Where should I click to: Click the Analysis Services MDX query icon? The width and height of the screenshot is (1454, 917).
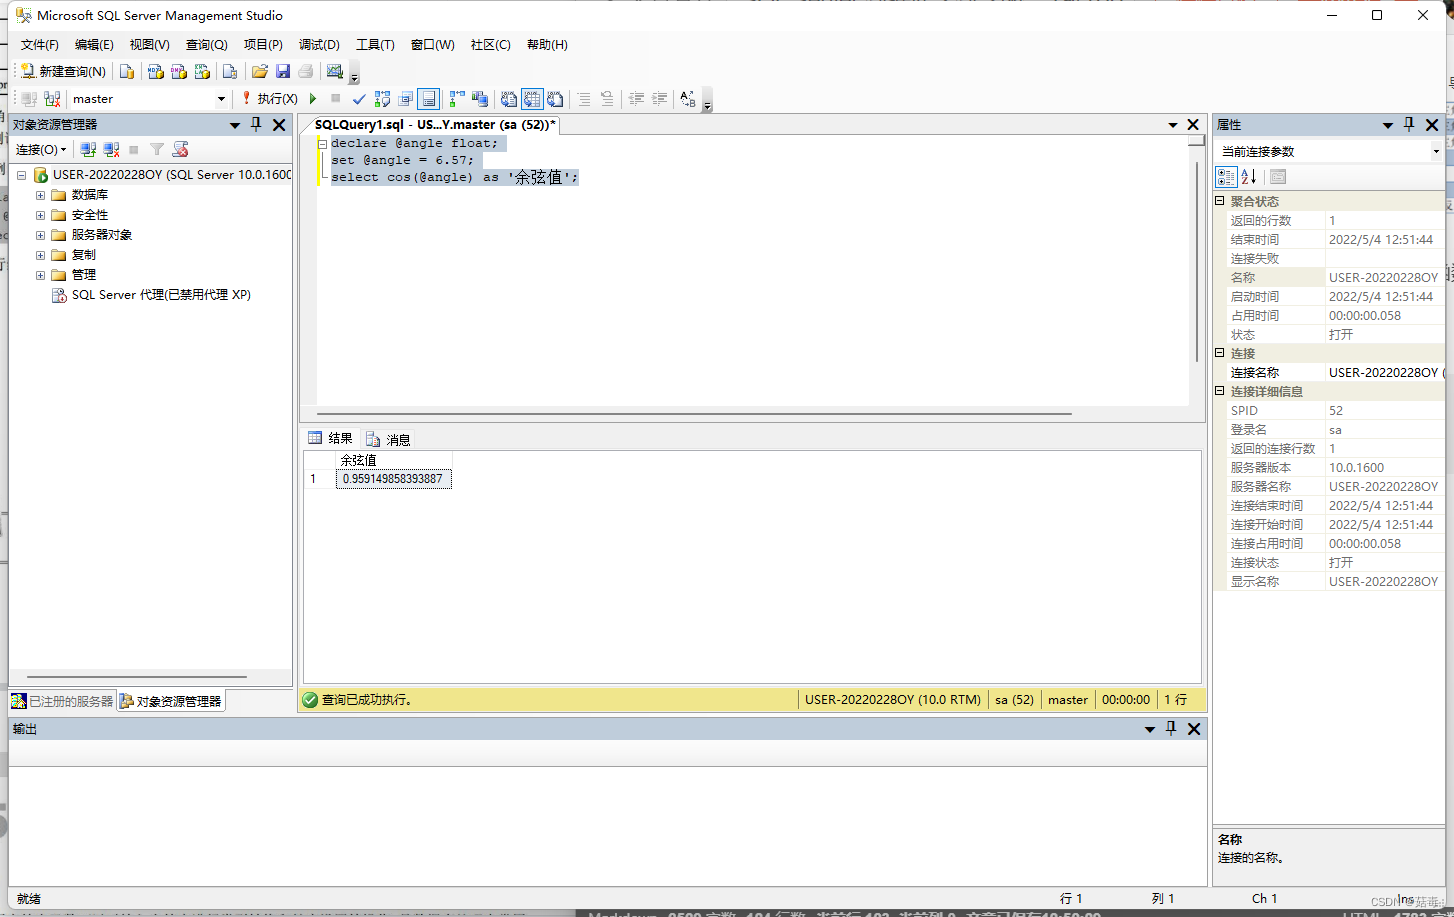[x=155, y=71]
